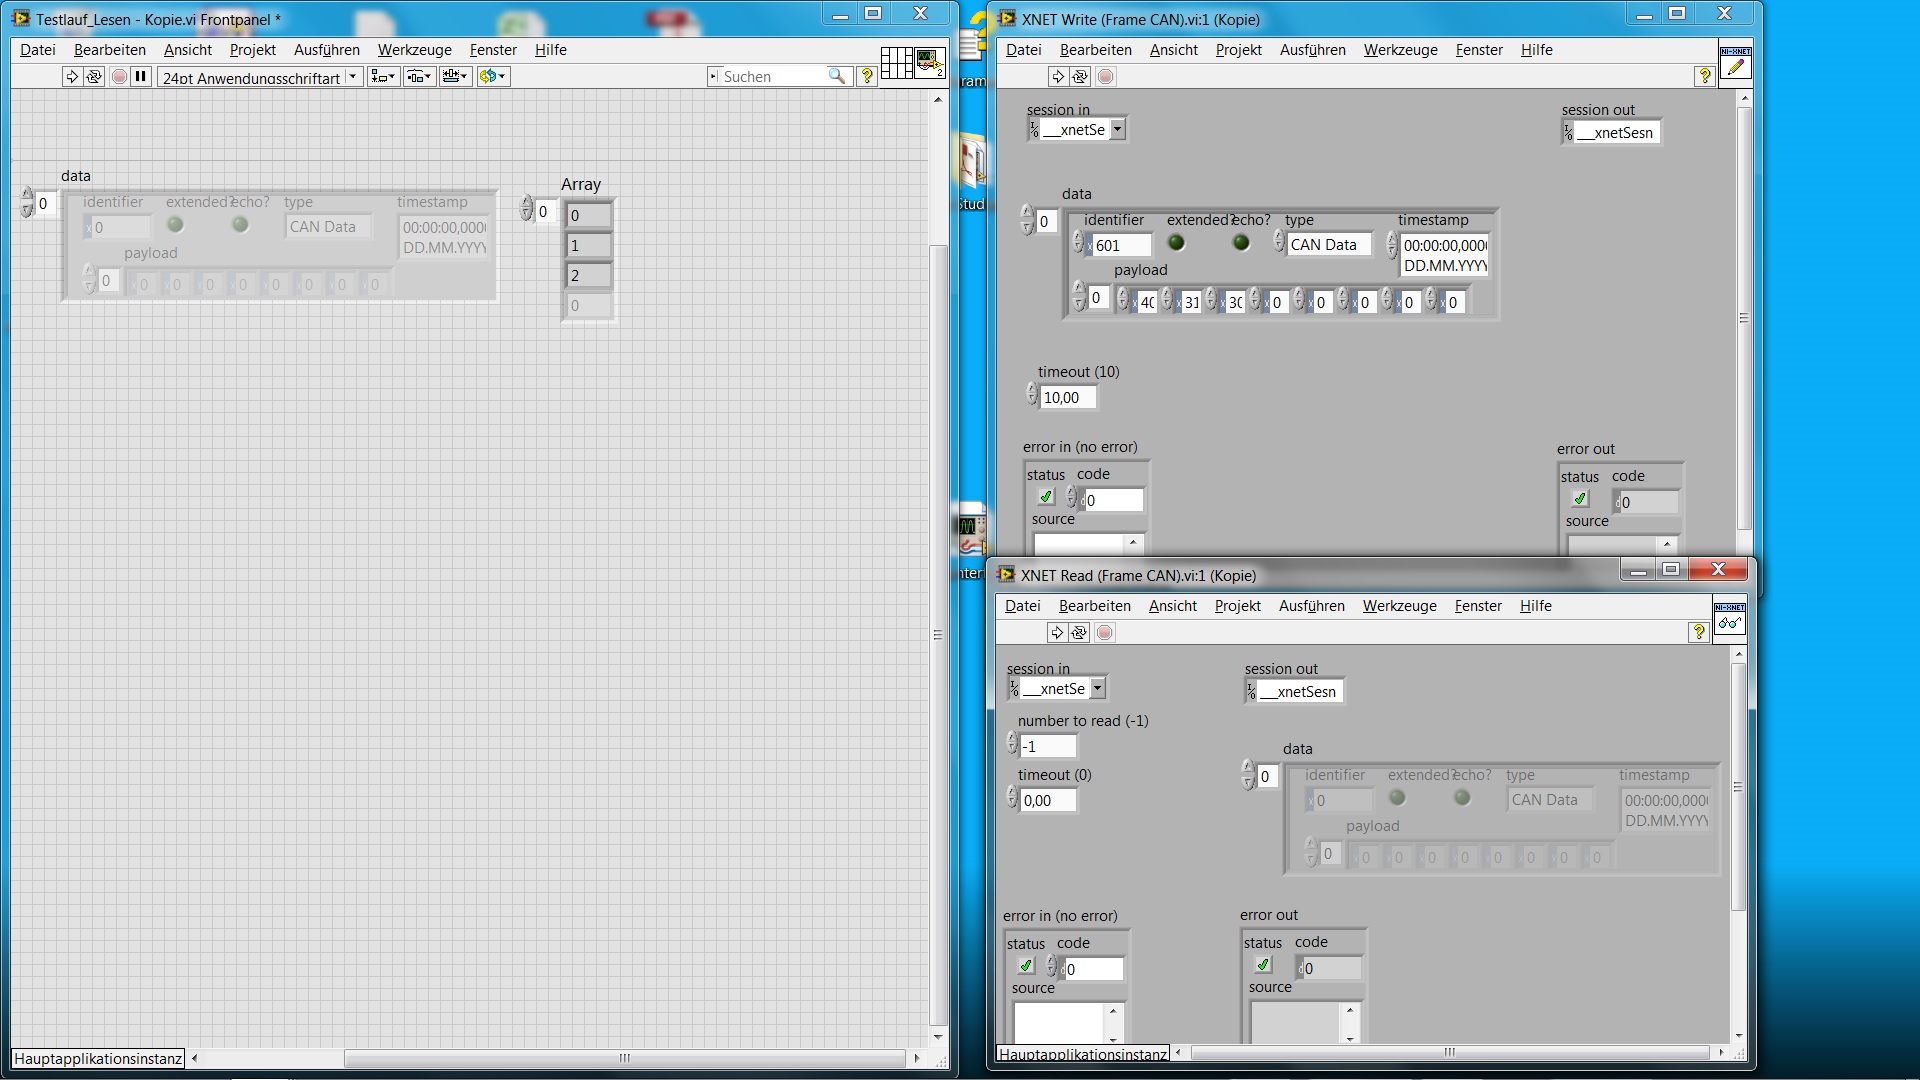Viewport: 1920px width, 1080px height.
Task: Open Ausführen menu in XNET Read window
Action: [x=1311, y=606]
